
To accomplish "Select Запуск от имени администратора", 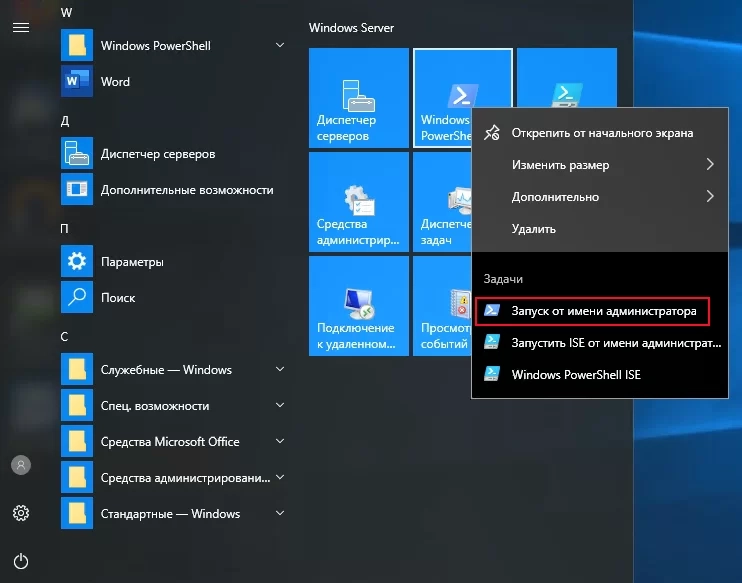I will click(x=592, y=311).
